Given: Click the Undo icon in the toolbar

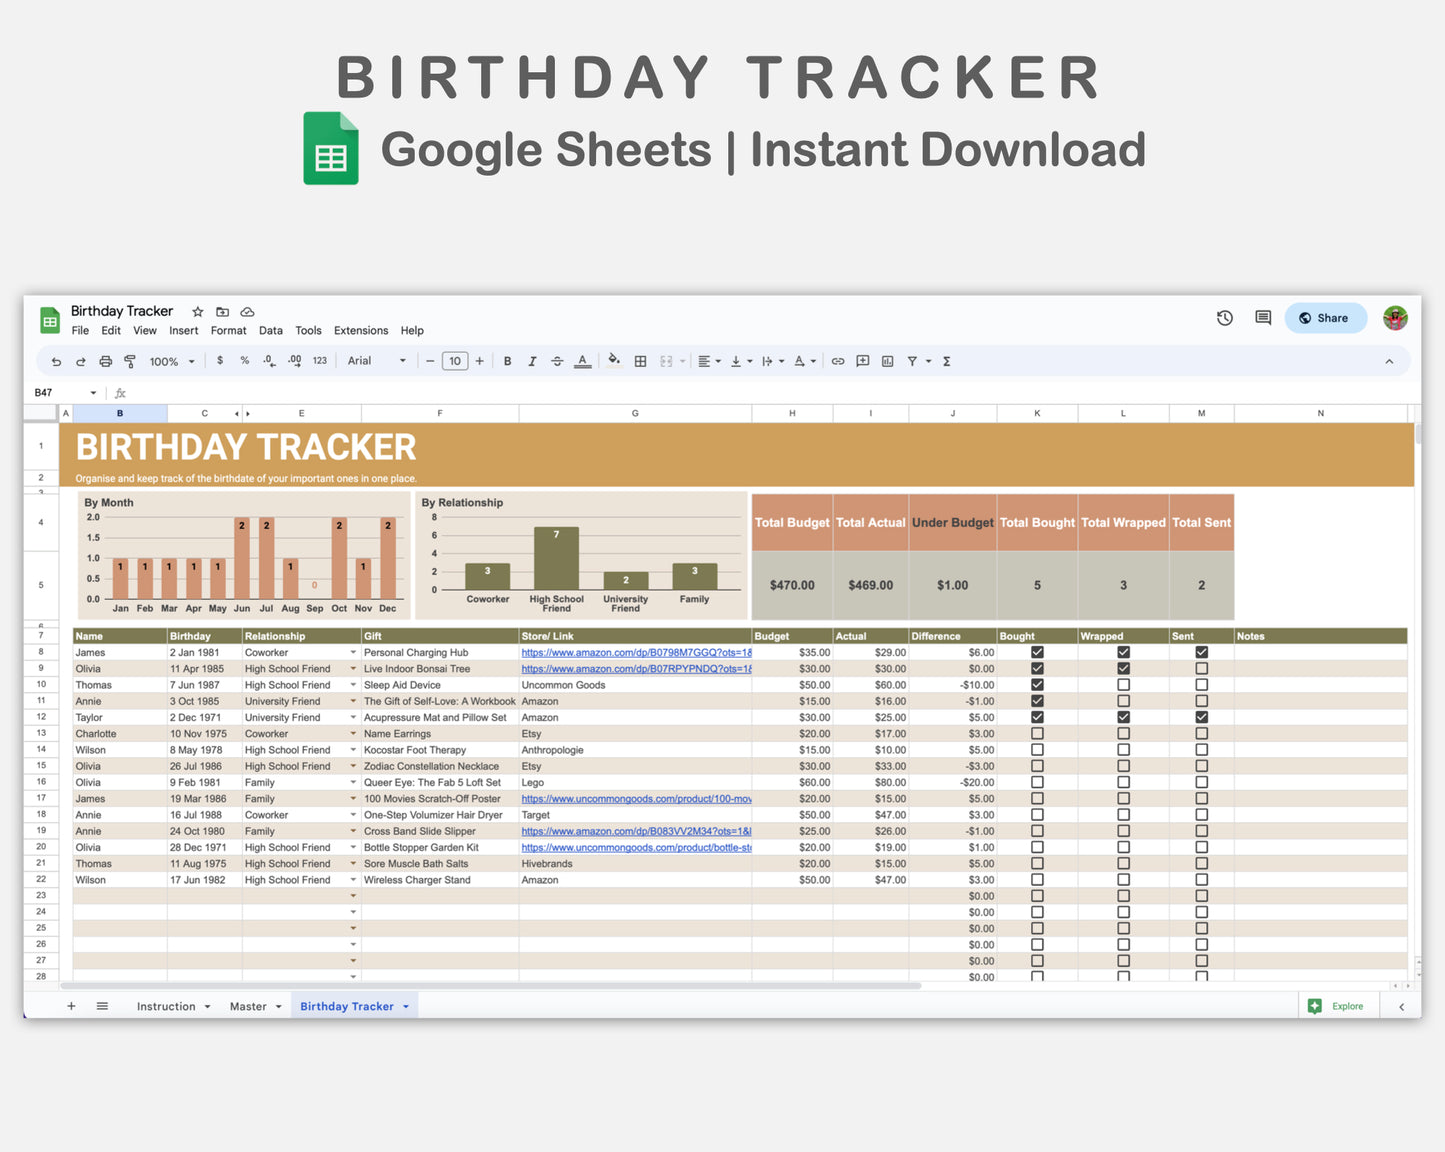Looking at the screenshot, I should pyautogui.click(x=56, y=361).
